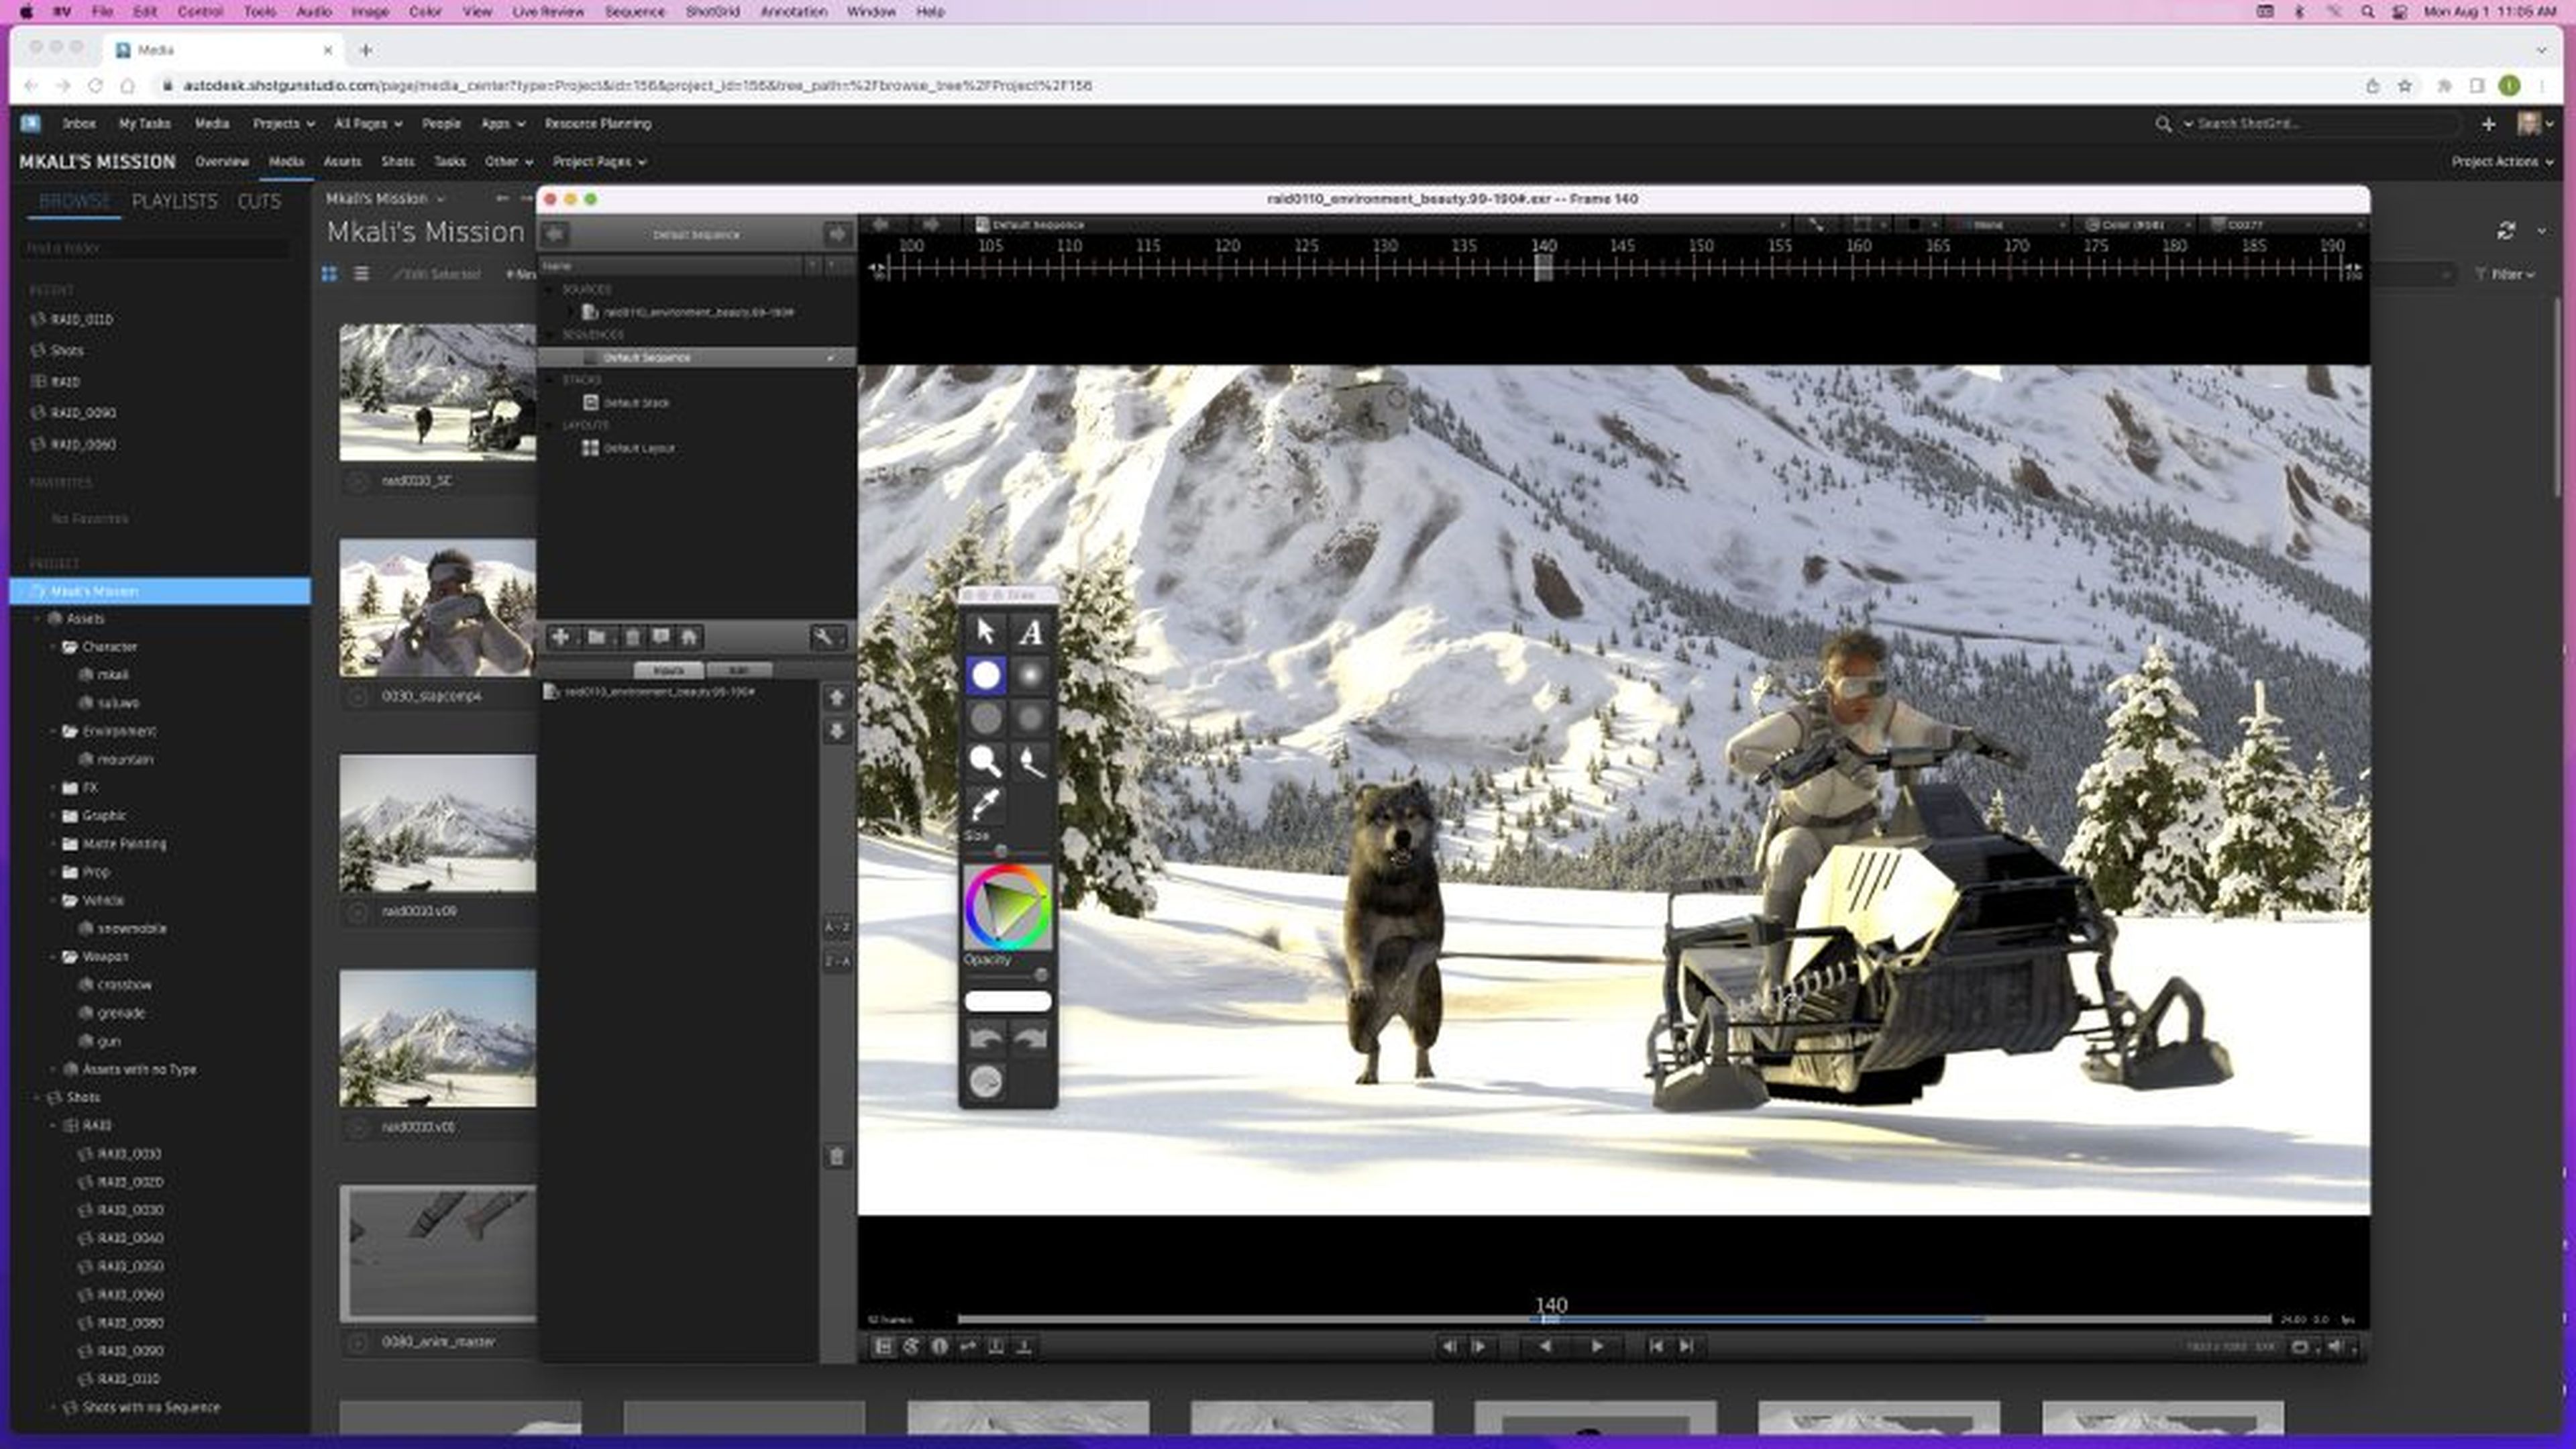Click the play forward button

[x=1597, y=1346]
